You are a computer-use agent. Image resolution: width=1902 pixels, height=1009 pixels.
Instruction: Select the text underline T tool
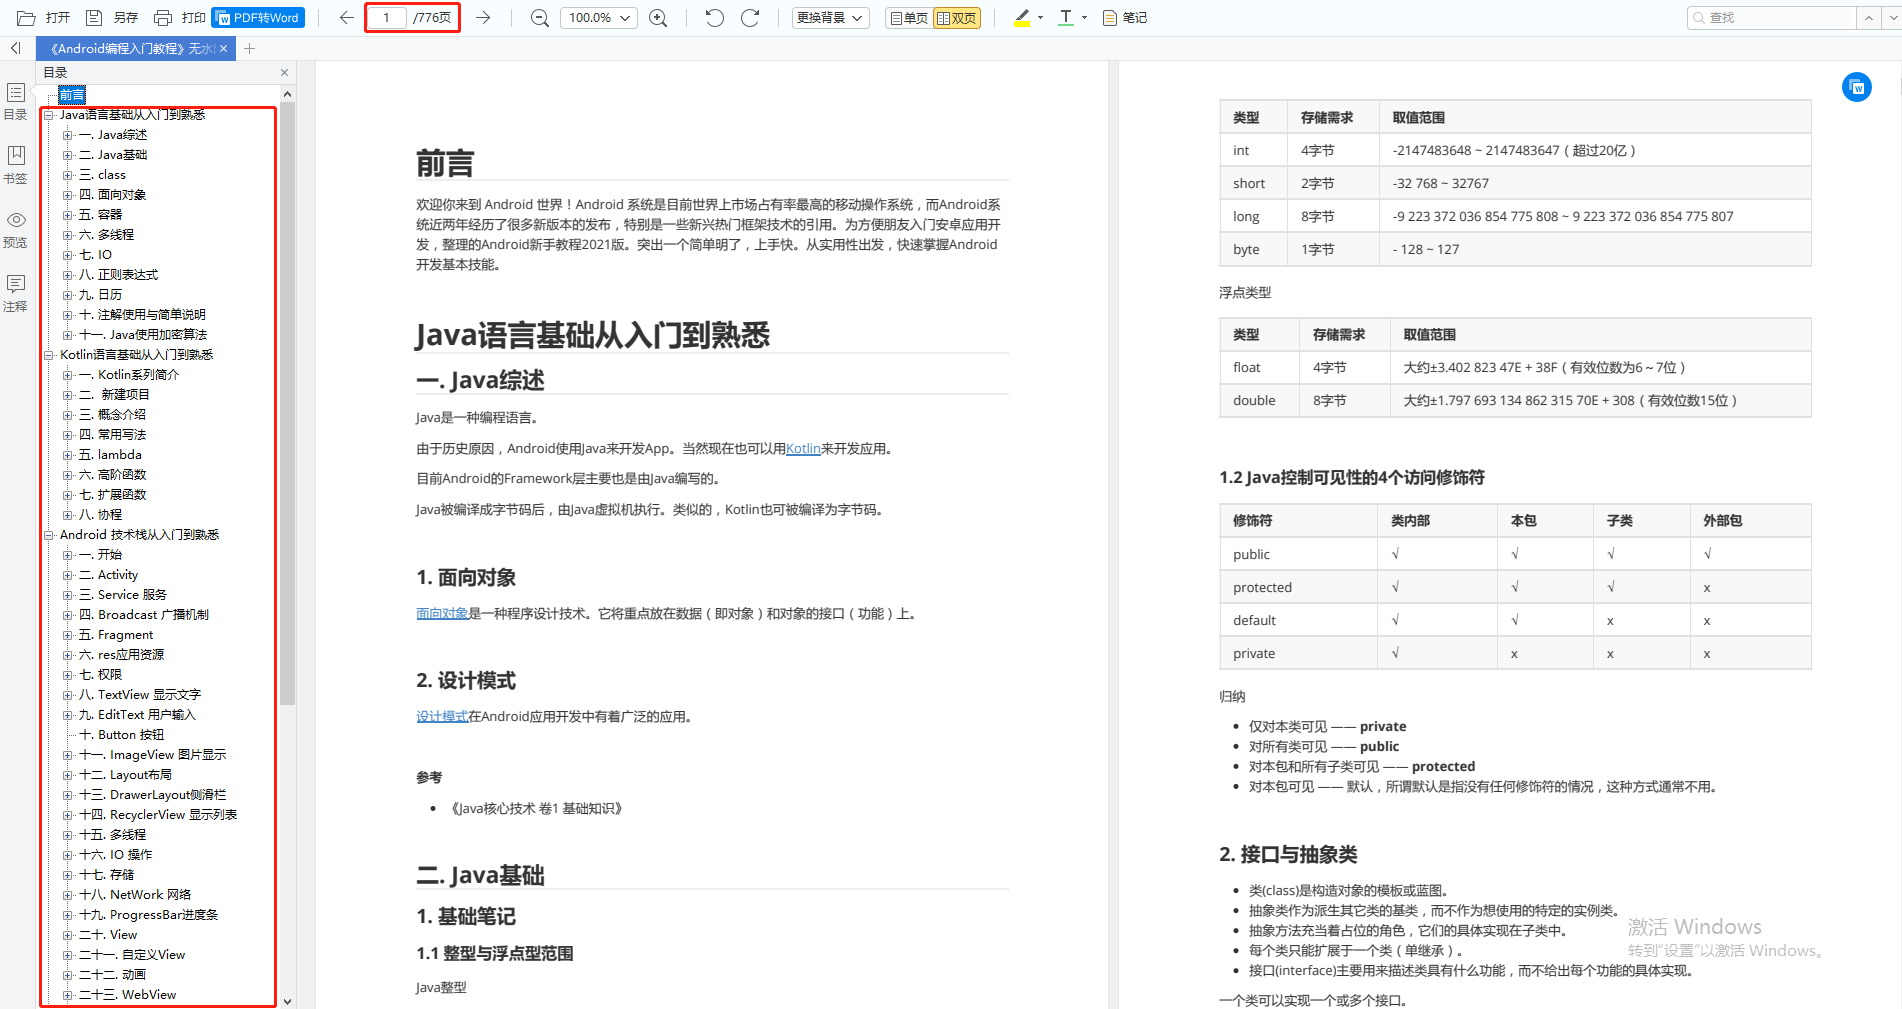click(x=1066, y=18)
